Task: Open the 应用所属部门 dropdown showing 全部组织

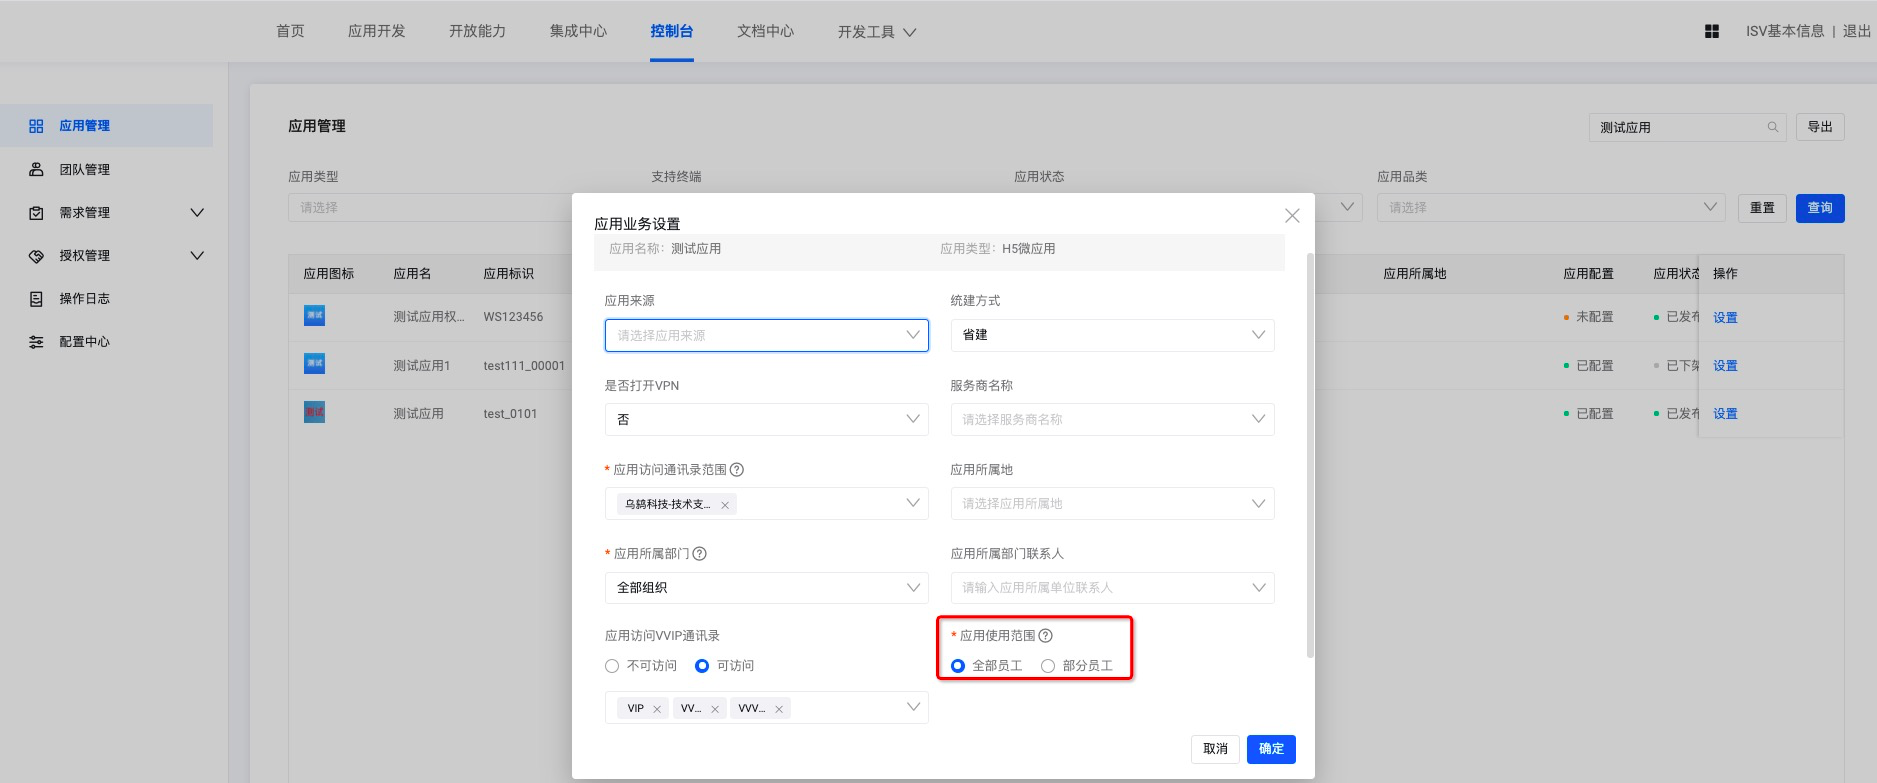Action: pyautogui.click(x=767, y=588)
